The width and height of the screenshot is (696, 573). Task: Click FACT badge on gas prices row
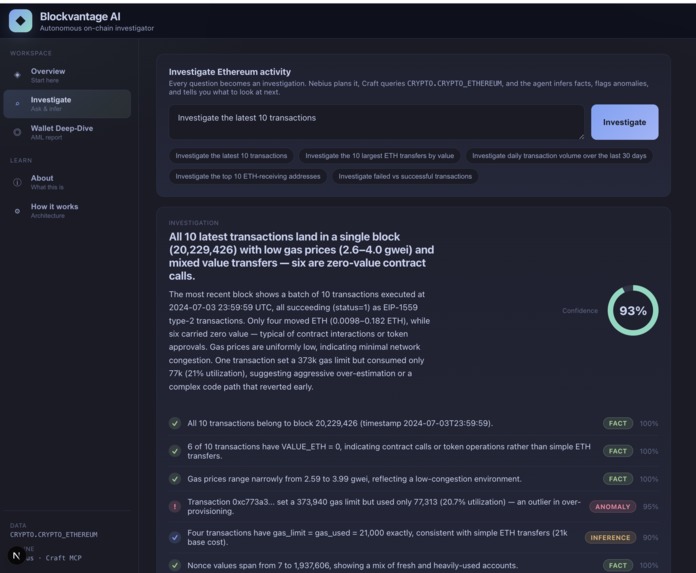(x=617, y=479)
